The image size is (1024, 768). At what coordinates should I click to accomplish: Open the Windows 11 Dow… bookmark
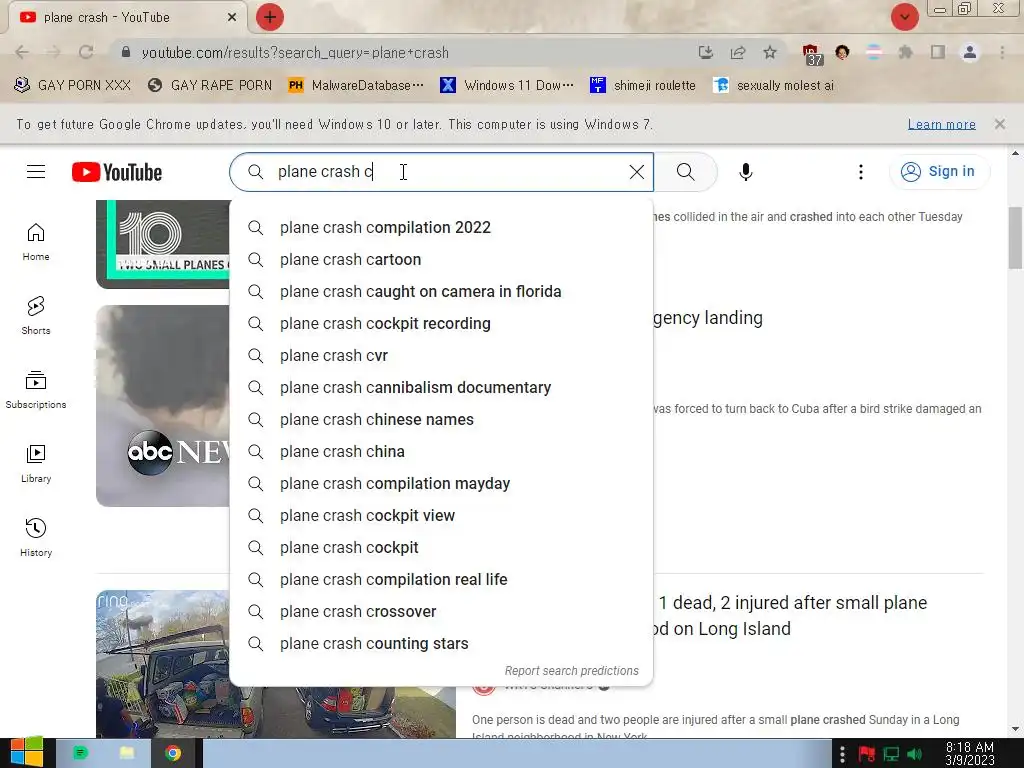507,85
